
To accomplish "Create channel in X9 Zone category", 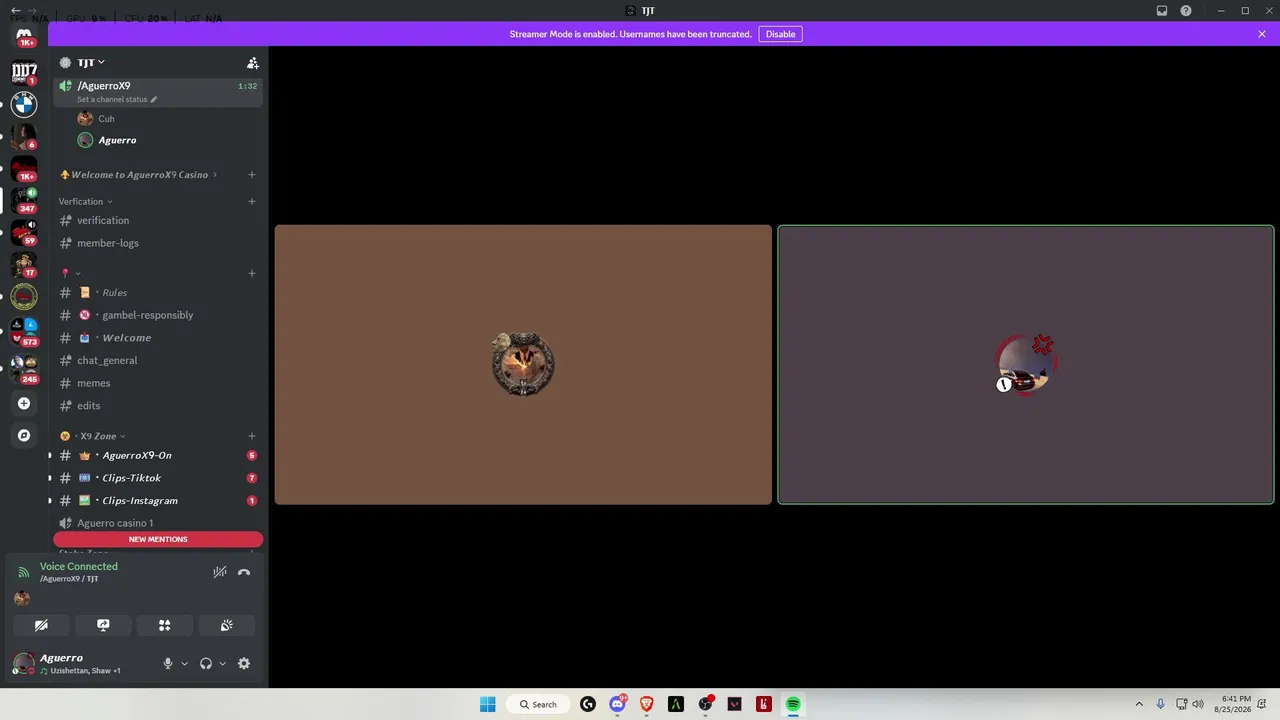I will [252, 436].
